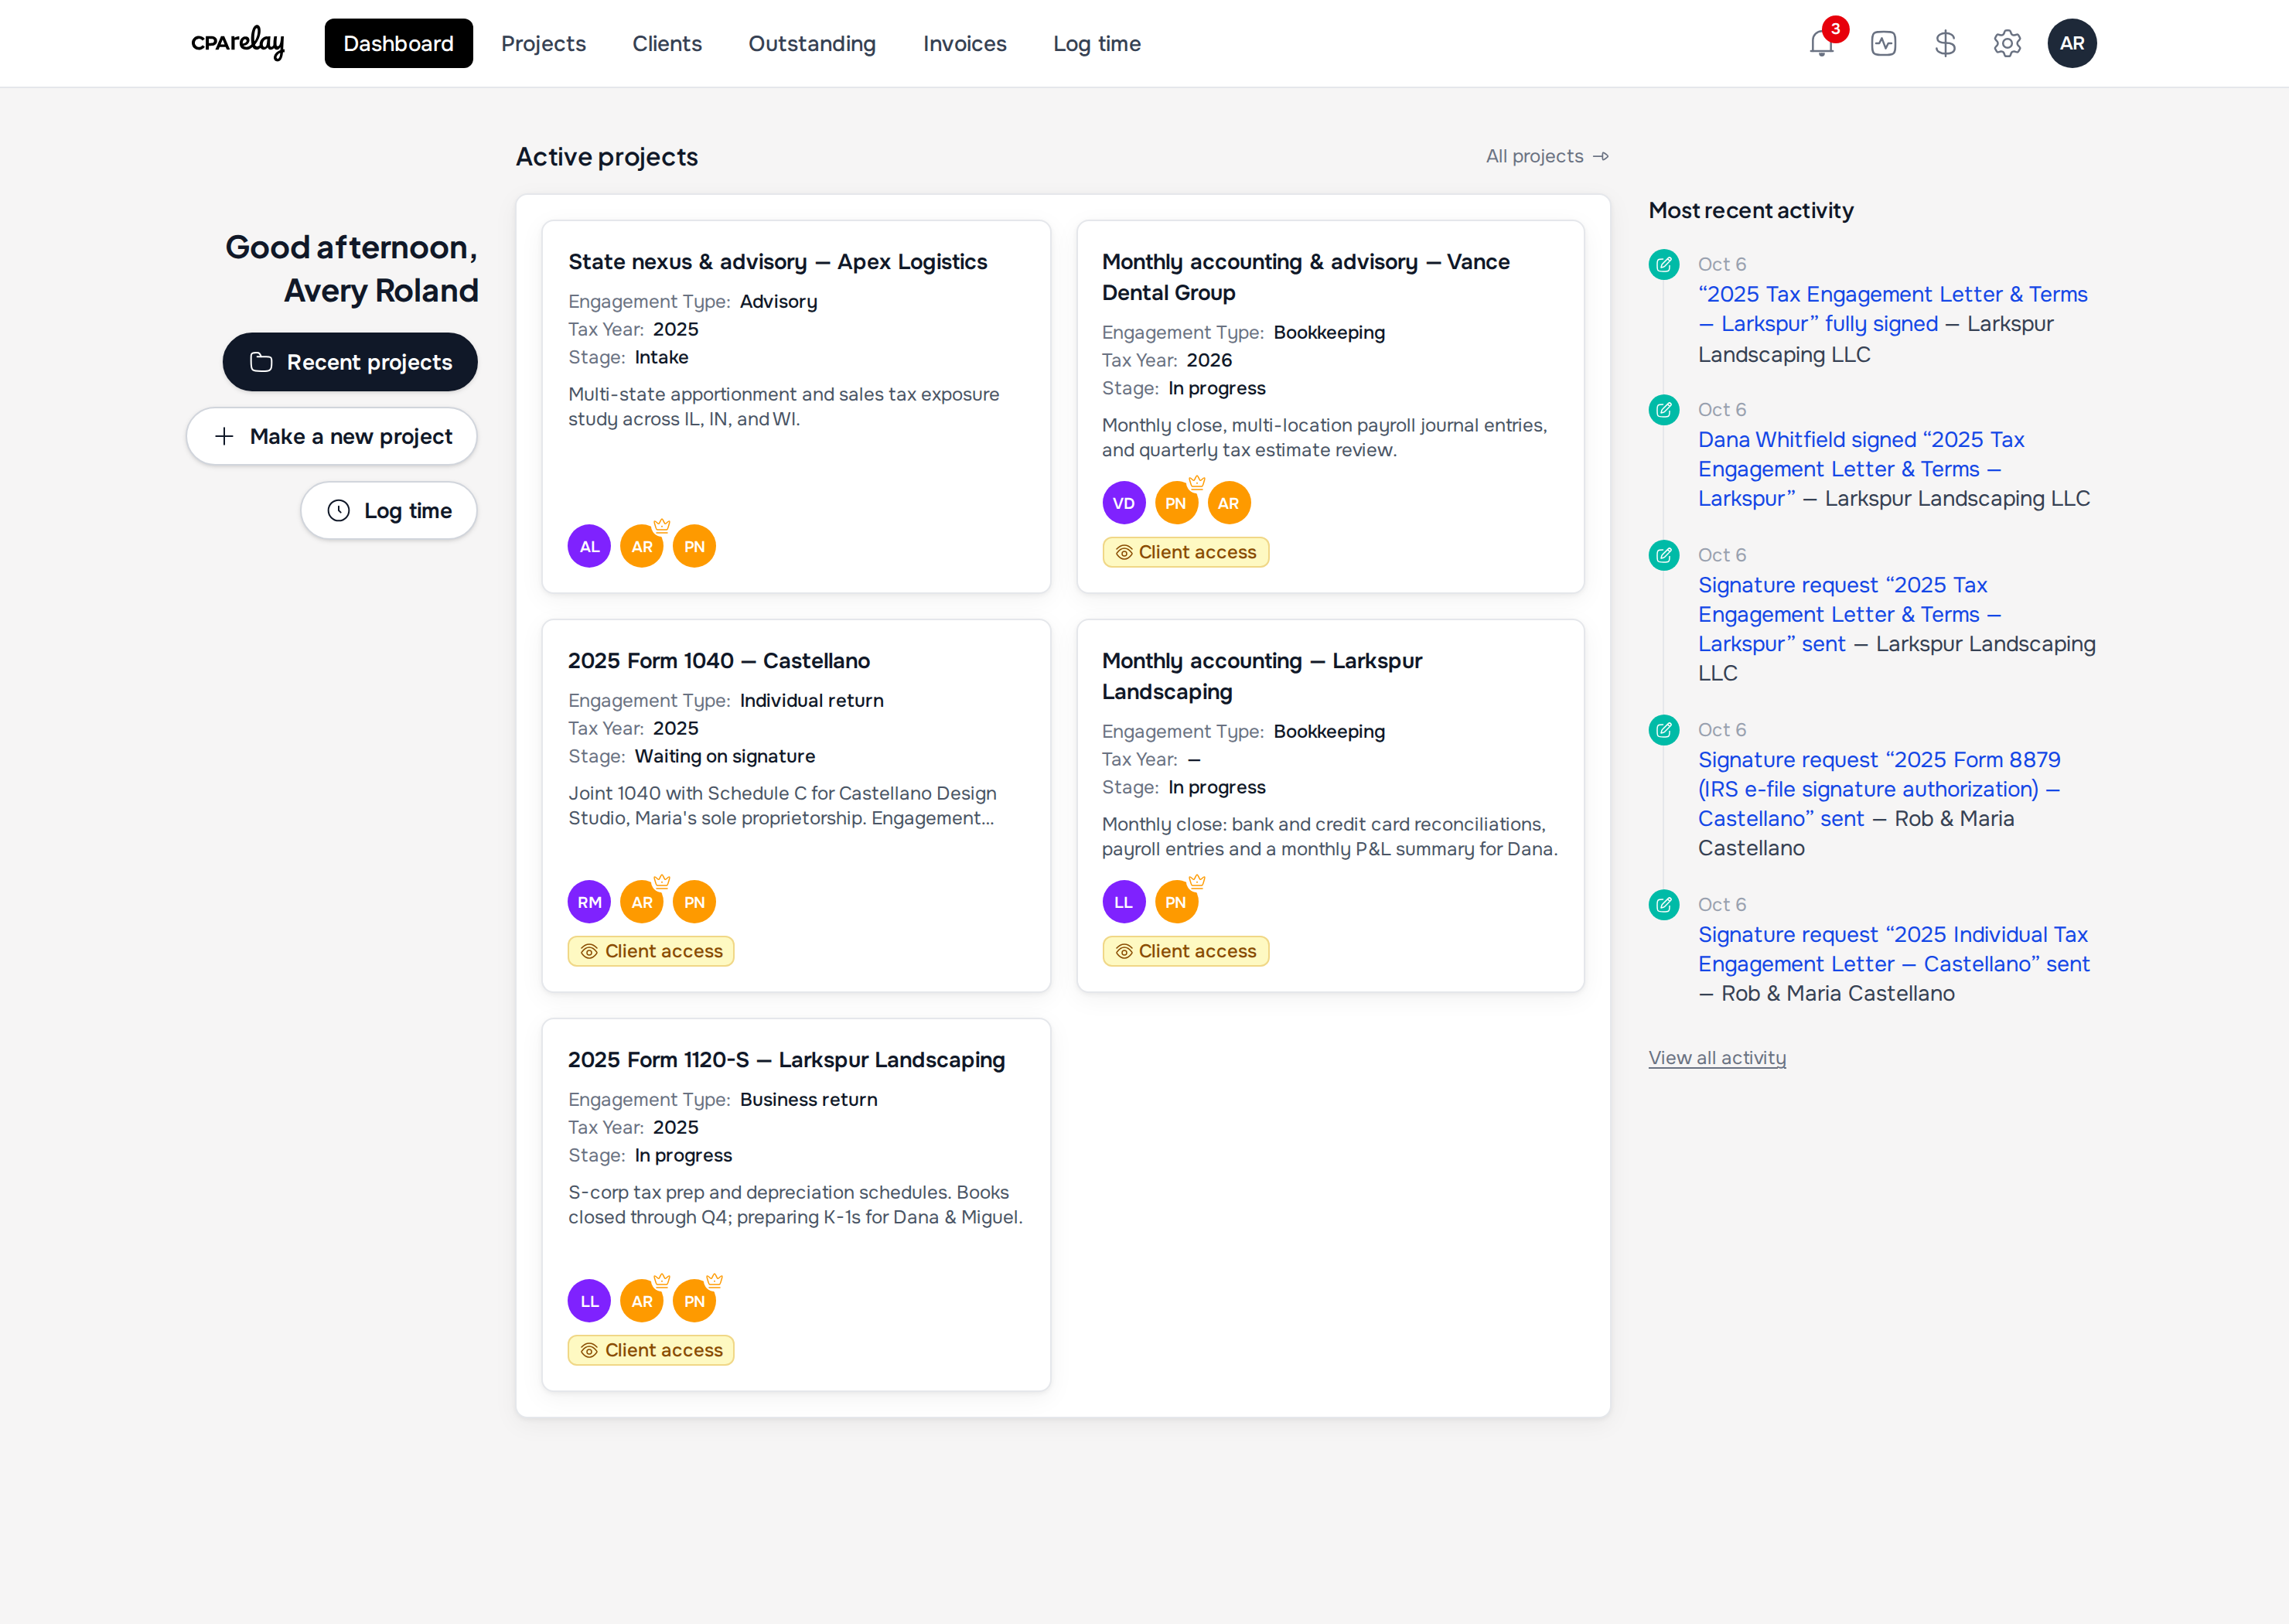The height and width of the screenshot is (1624, 2289).
Task: Open Monthly accounting & advisory — Vance Dental project
Action: coord(1305,277)
